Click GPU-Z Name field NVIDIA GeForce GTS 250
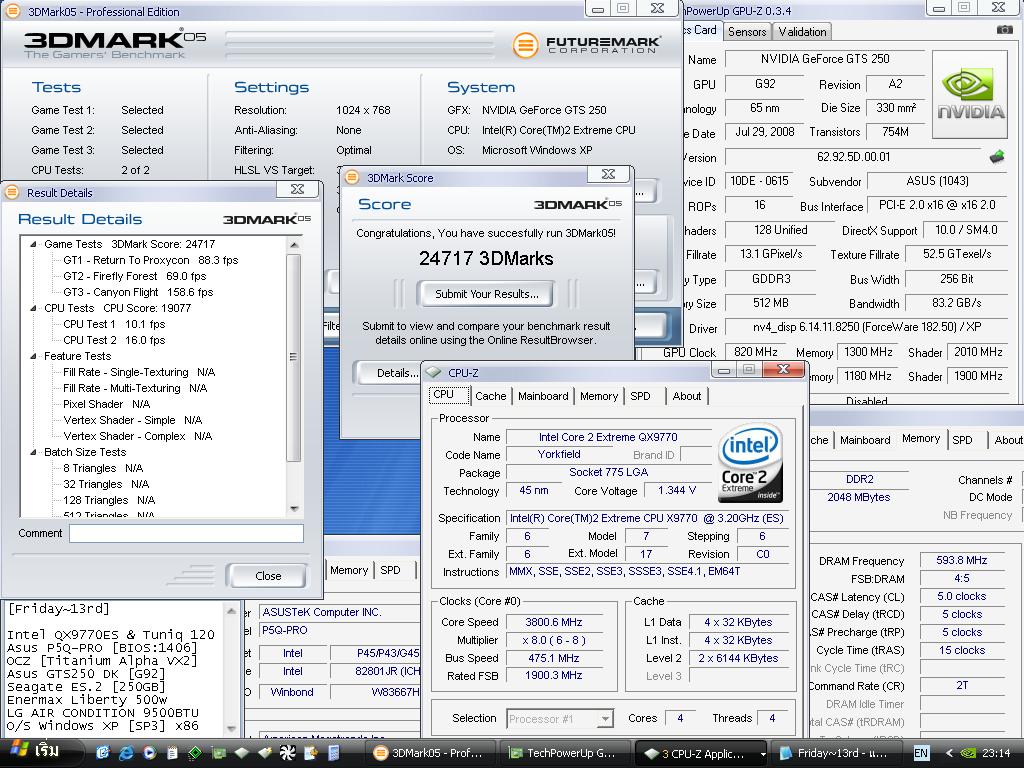Viewport: 1024px width, 768px height. point(825,59)
